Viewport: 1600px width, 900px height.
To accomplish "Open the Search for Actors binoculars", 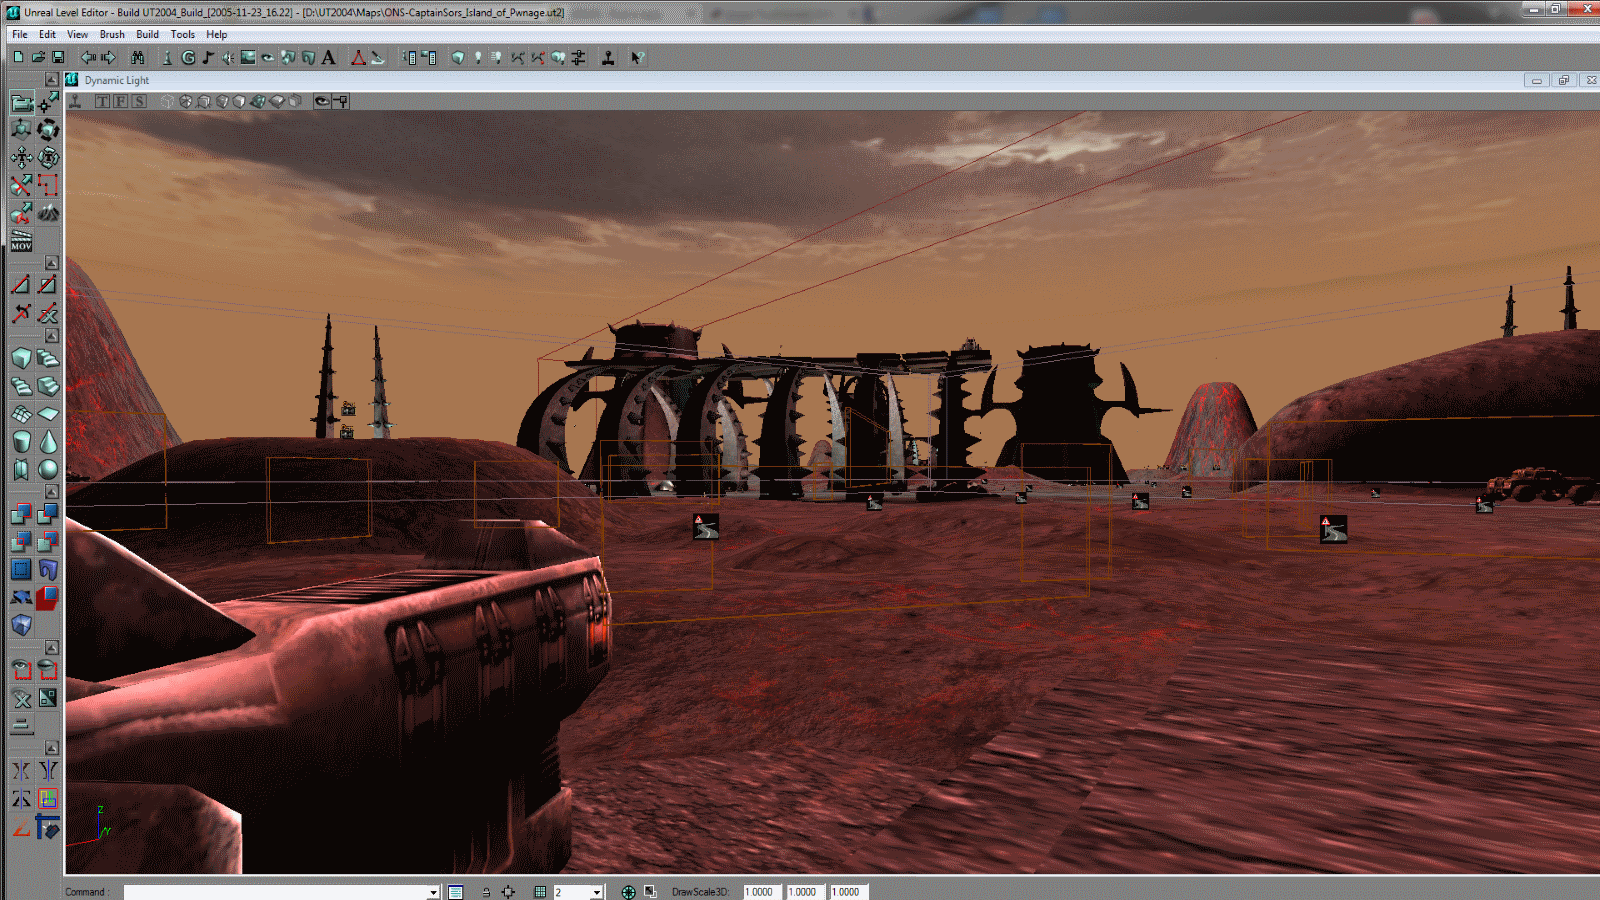I will [137, 58].
